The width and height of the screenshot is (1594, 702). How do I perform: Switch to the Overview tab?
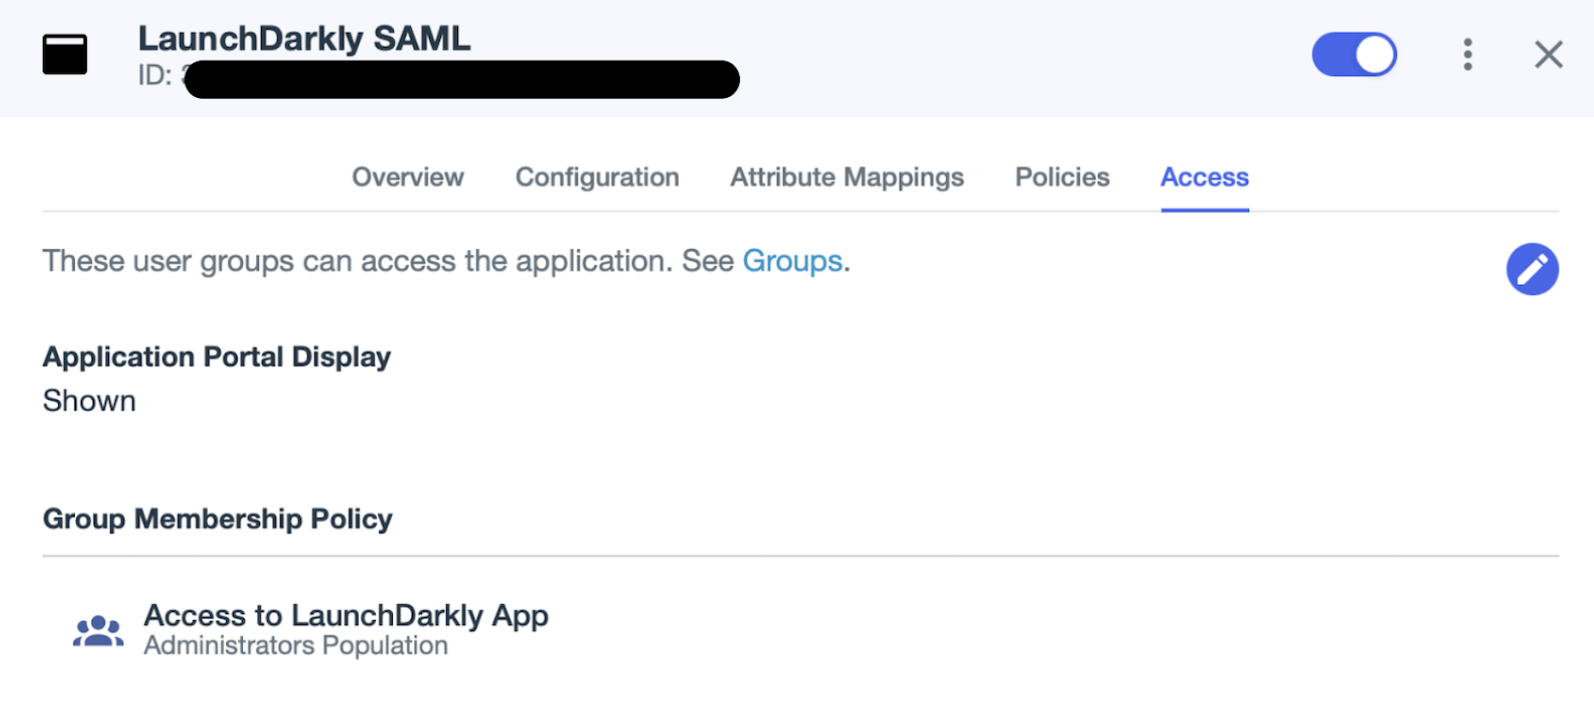(x=407, y=177)
